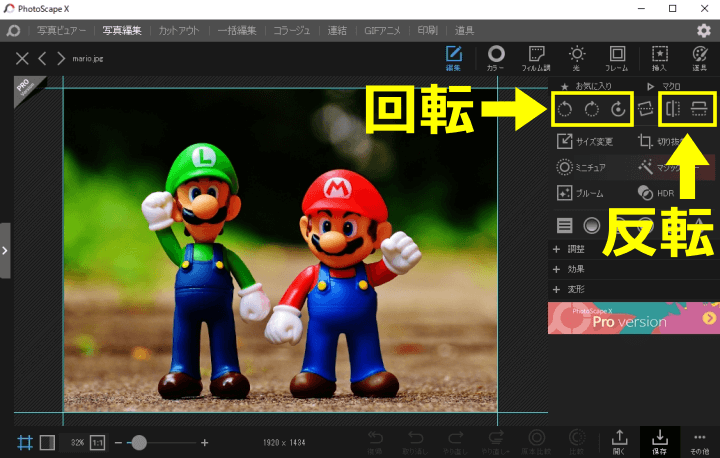Click the 開く open button
Screen dimensions: 720x458
pos(619,442)
